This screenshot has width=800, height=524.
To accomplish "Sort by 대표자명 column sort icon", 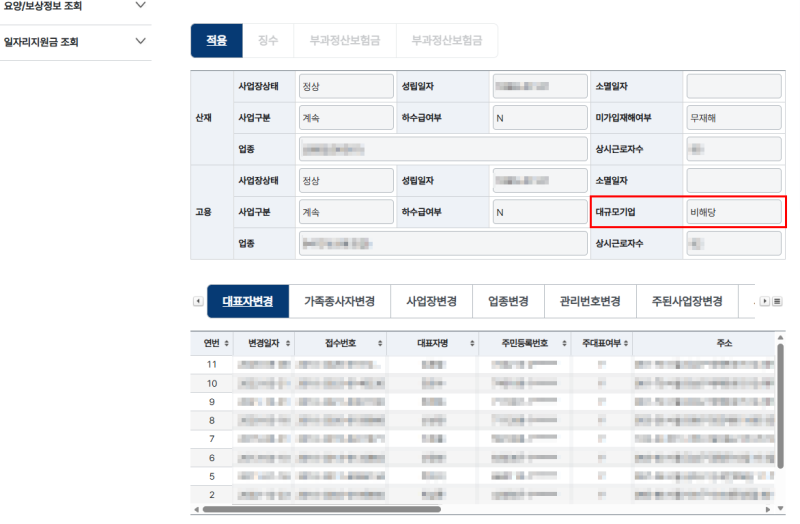I will point(472,343).
